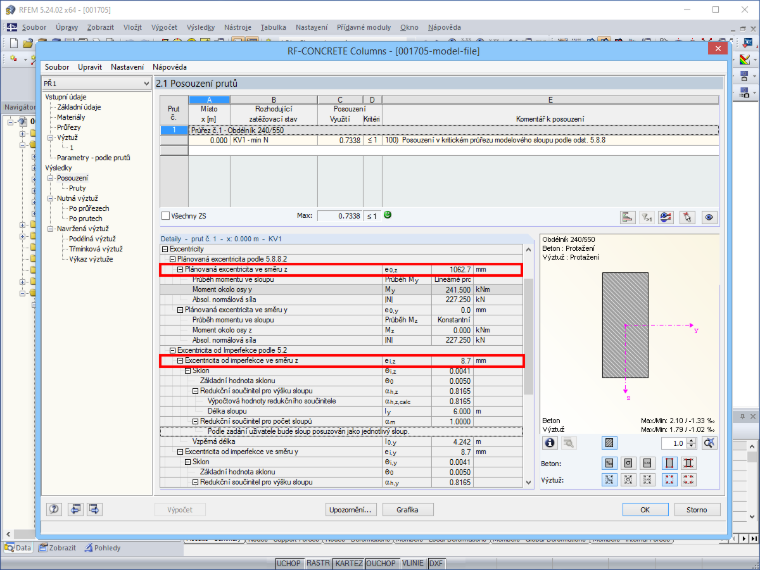Select first Beton strain display icon
The image size is (760, 570).
pos(609,463)
